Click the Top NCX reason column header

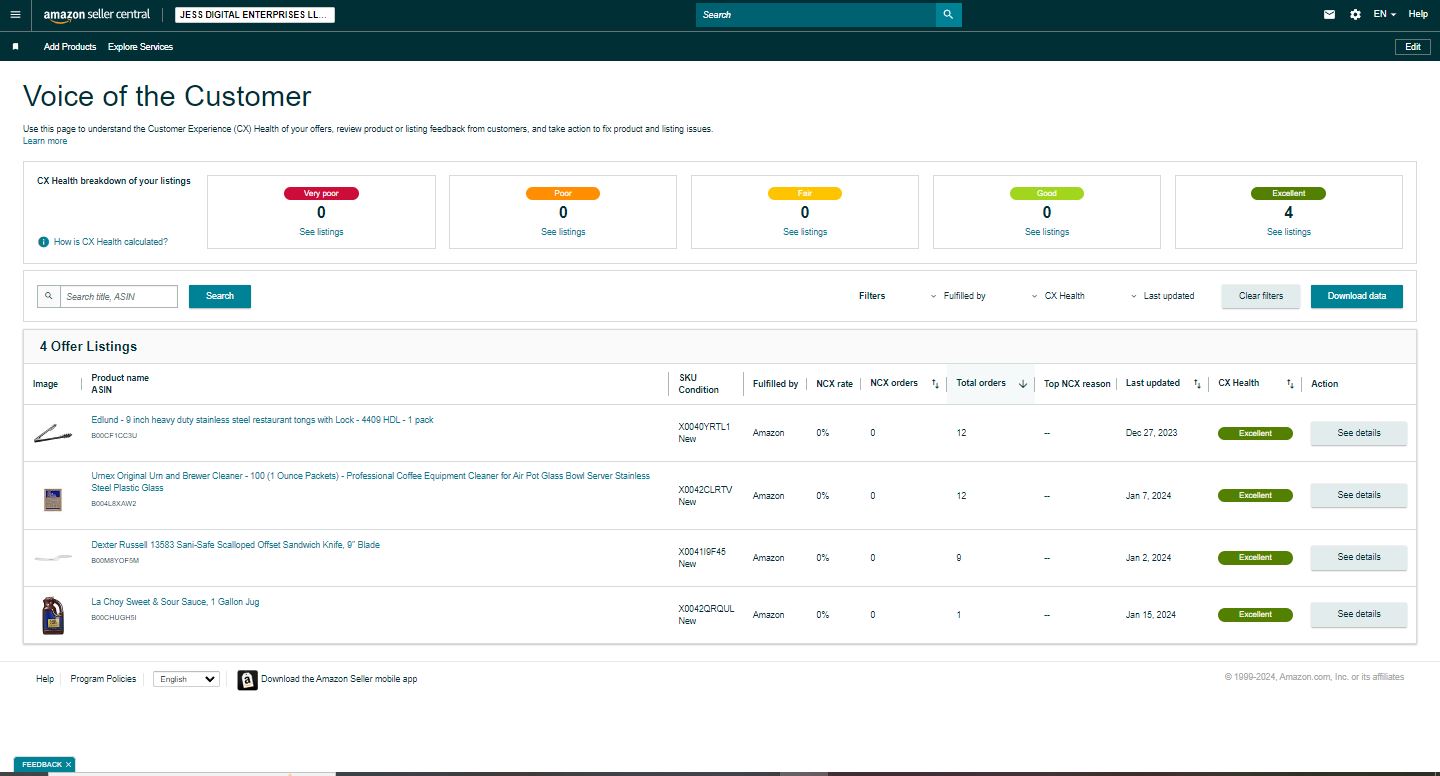1077,384
